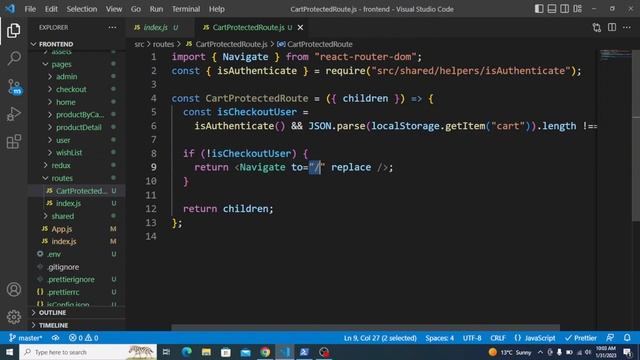
Task: Open problems errors and warnings indicator
Action: 83,338
